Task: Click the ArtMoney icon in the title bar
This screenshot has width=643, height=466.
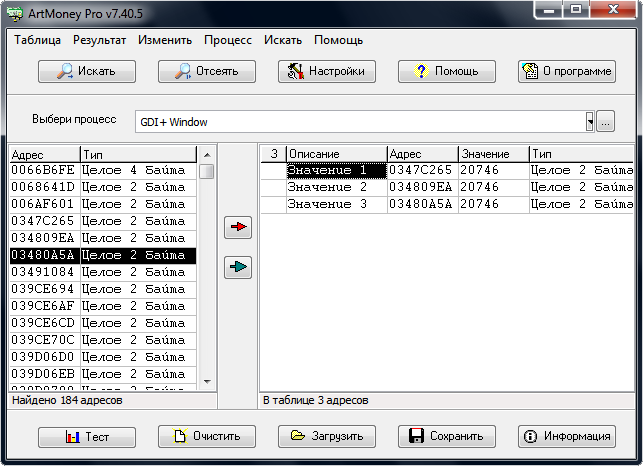Action: [15, 13]
